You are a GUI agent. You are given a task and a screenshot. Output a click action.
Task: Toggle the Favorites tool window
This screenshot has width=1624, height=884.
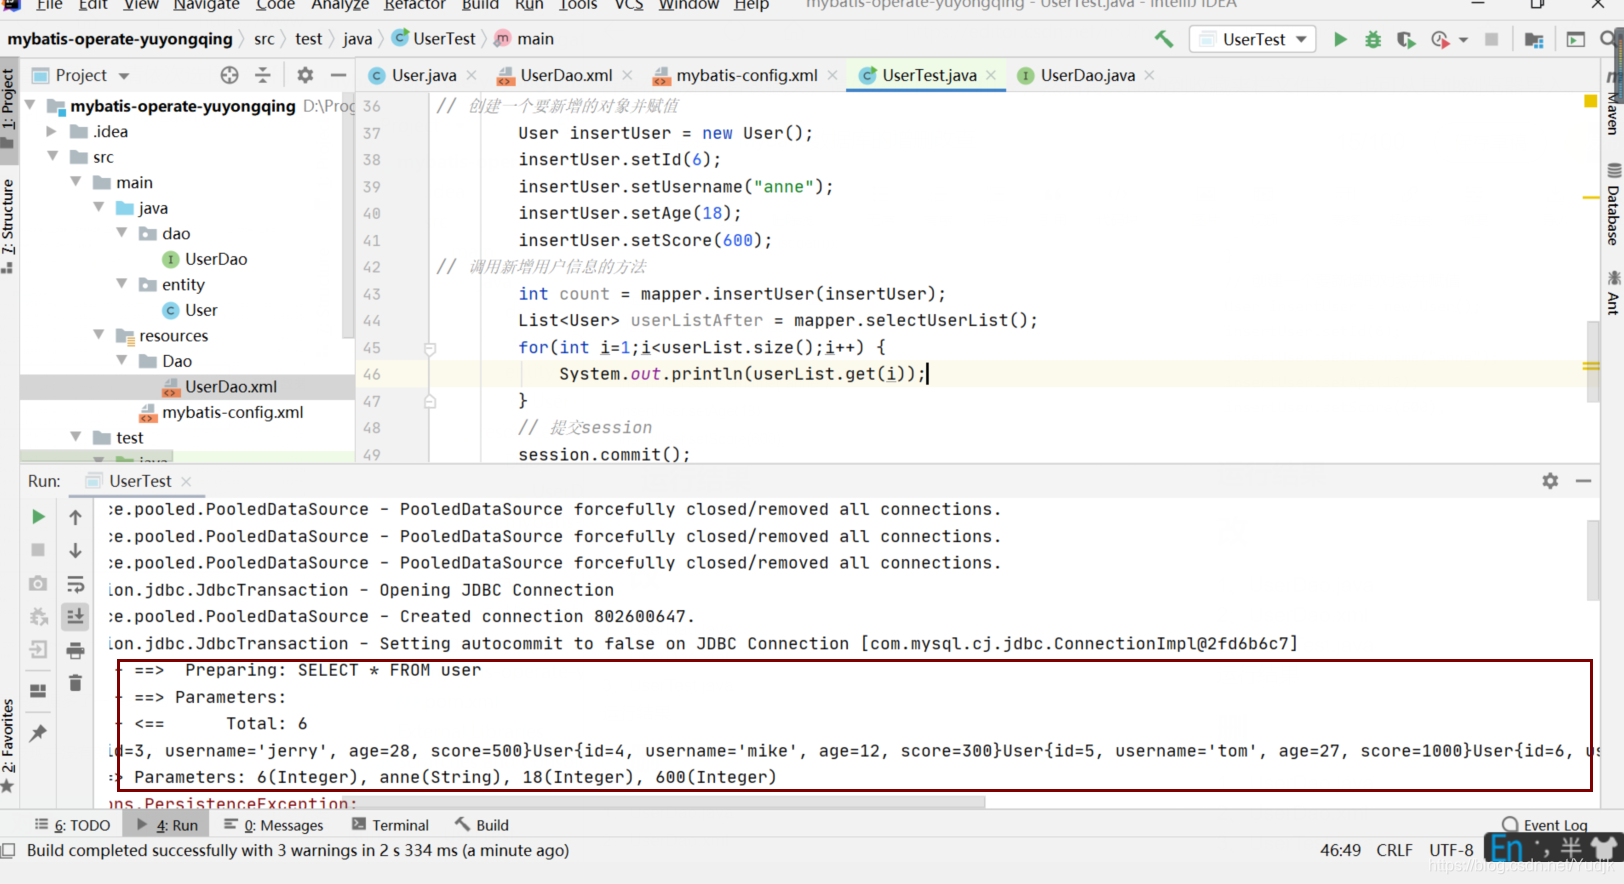point(8,745)
